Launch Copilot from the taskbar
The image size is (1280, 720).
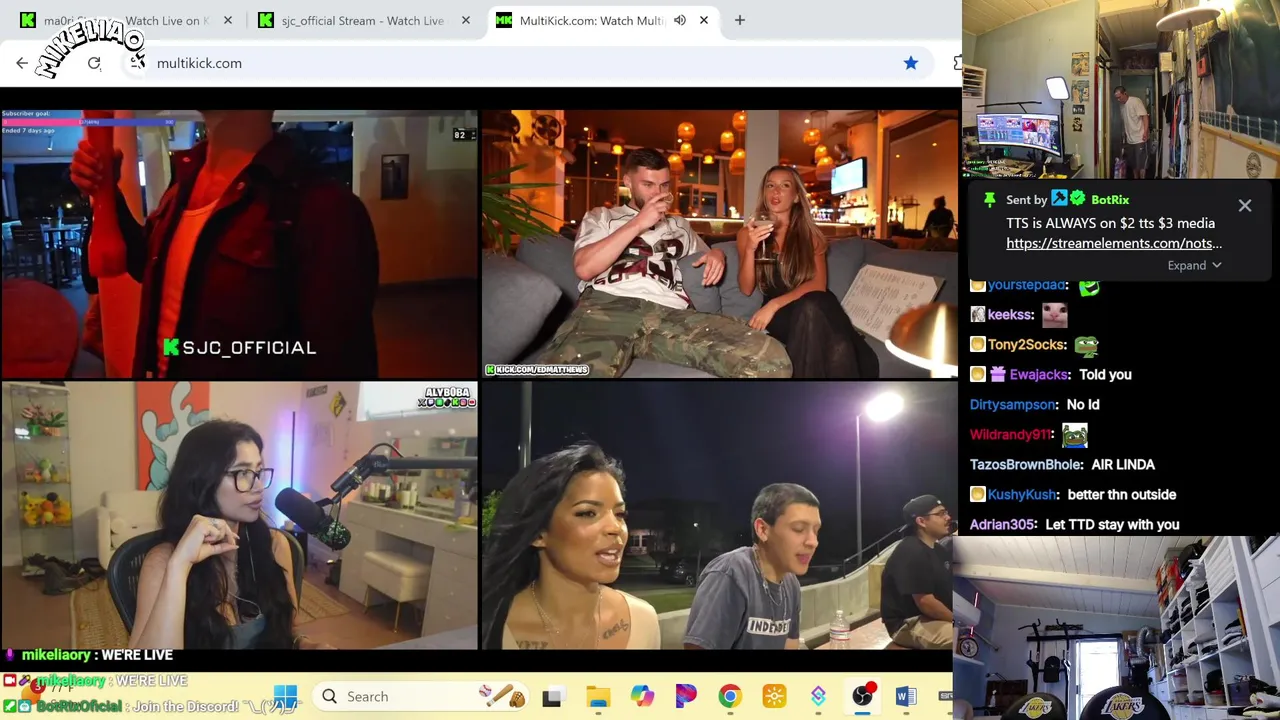click(642, 696)
